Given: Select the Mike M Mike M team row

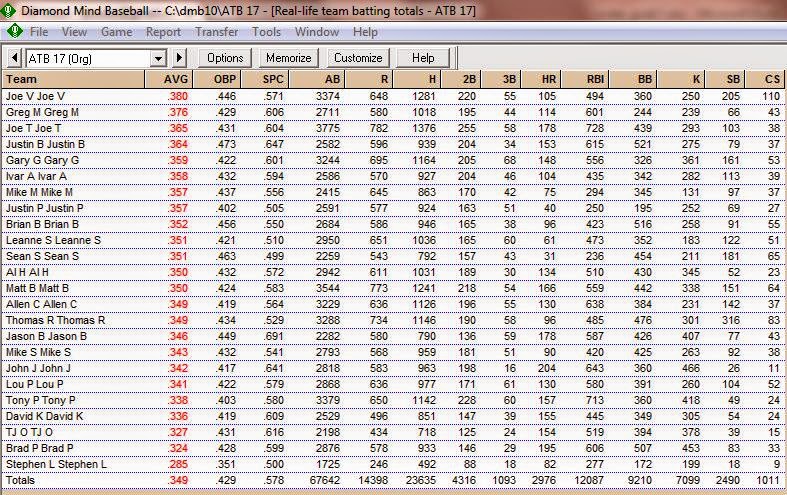Looking at the screenshot, I should pos(394,192).
